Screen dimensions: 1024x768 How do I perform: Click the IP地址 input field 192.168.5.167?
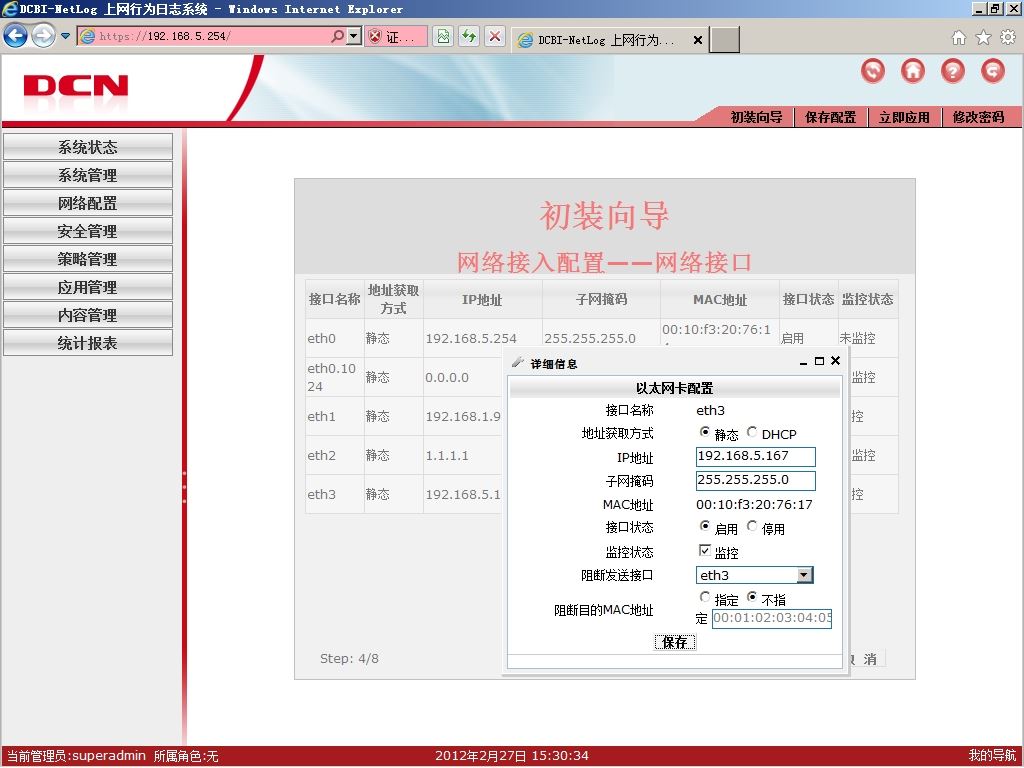tap(756, 456)
